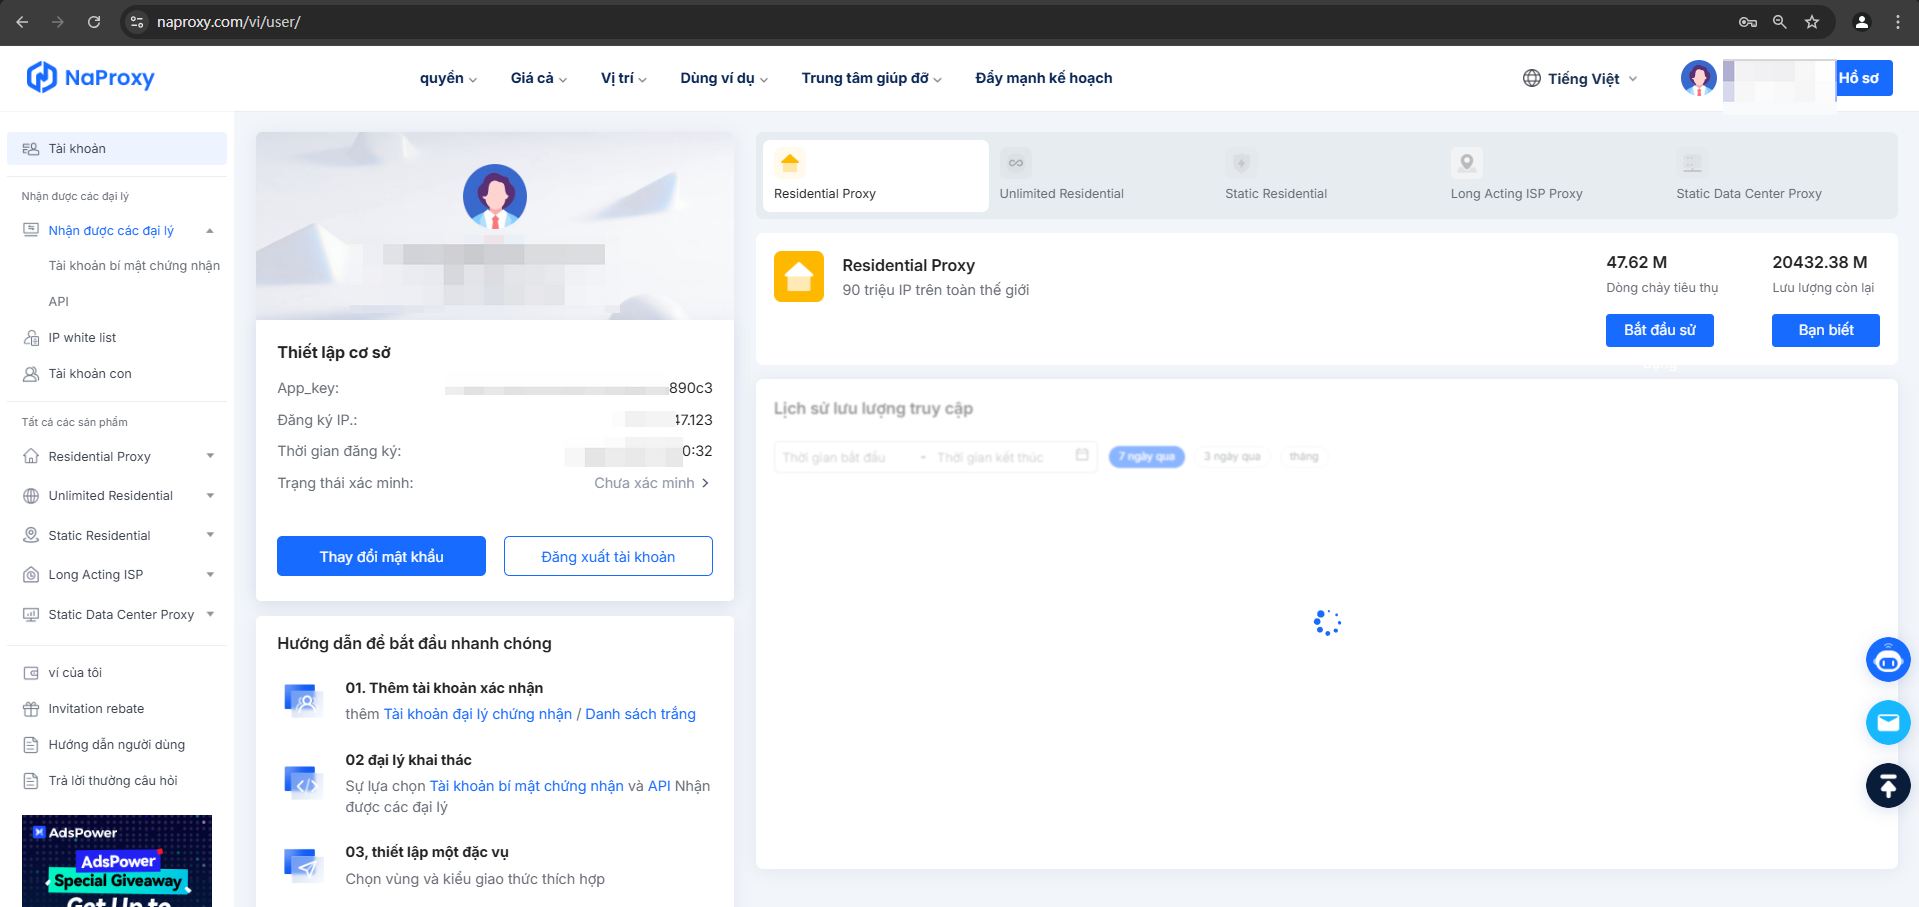Click the Trả lời thường câu hỏi icon

click(31, 781)
